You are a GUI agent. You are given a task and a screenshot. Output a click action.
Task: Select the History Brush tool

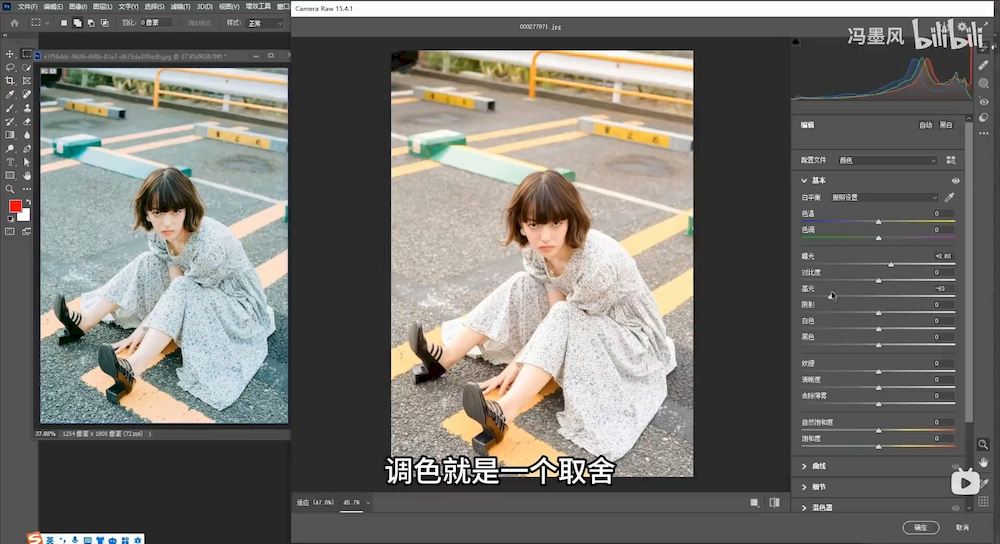click(x=10, y=121)
